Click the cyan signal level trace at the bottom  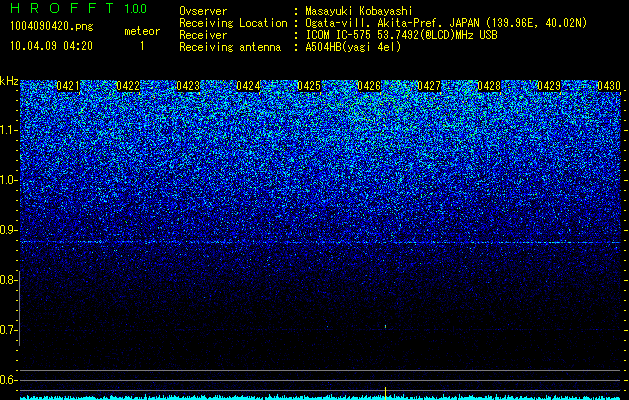pyautogui.click(x=320, y=398)
